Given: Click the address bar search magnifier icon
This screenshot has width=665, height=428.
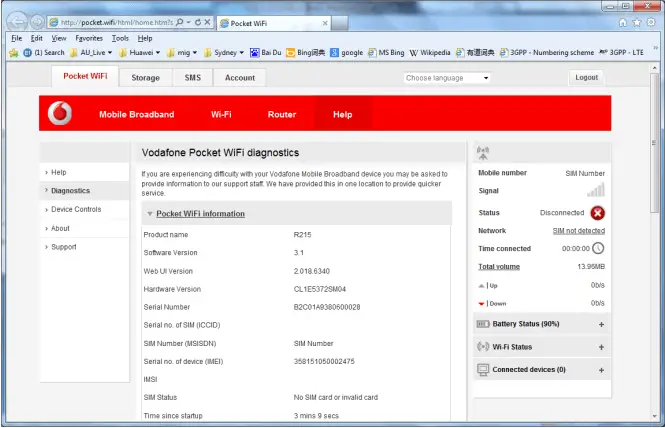Looking at the screenshot, I should point(180,22).
